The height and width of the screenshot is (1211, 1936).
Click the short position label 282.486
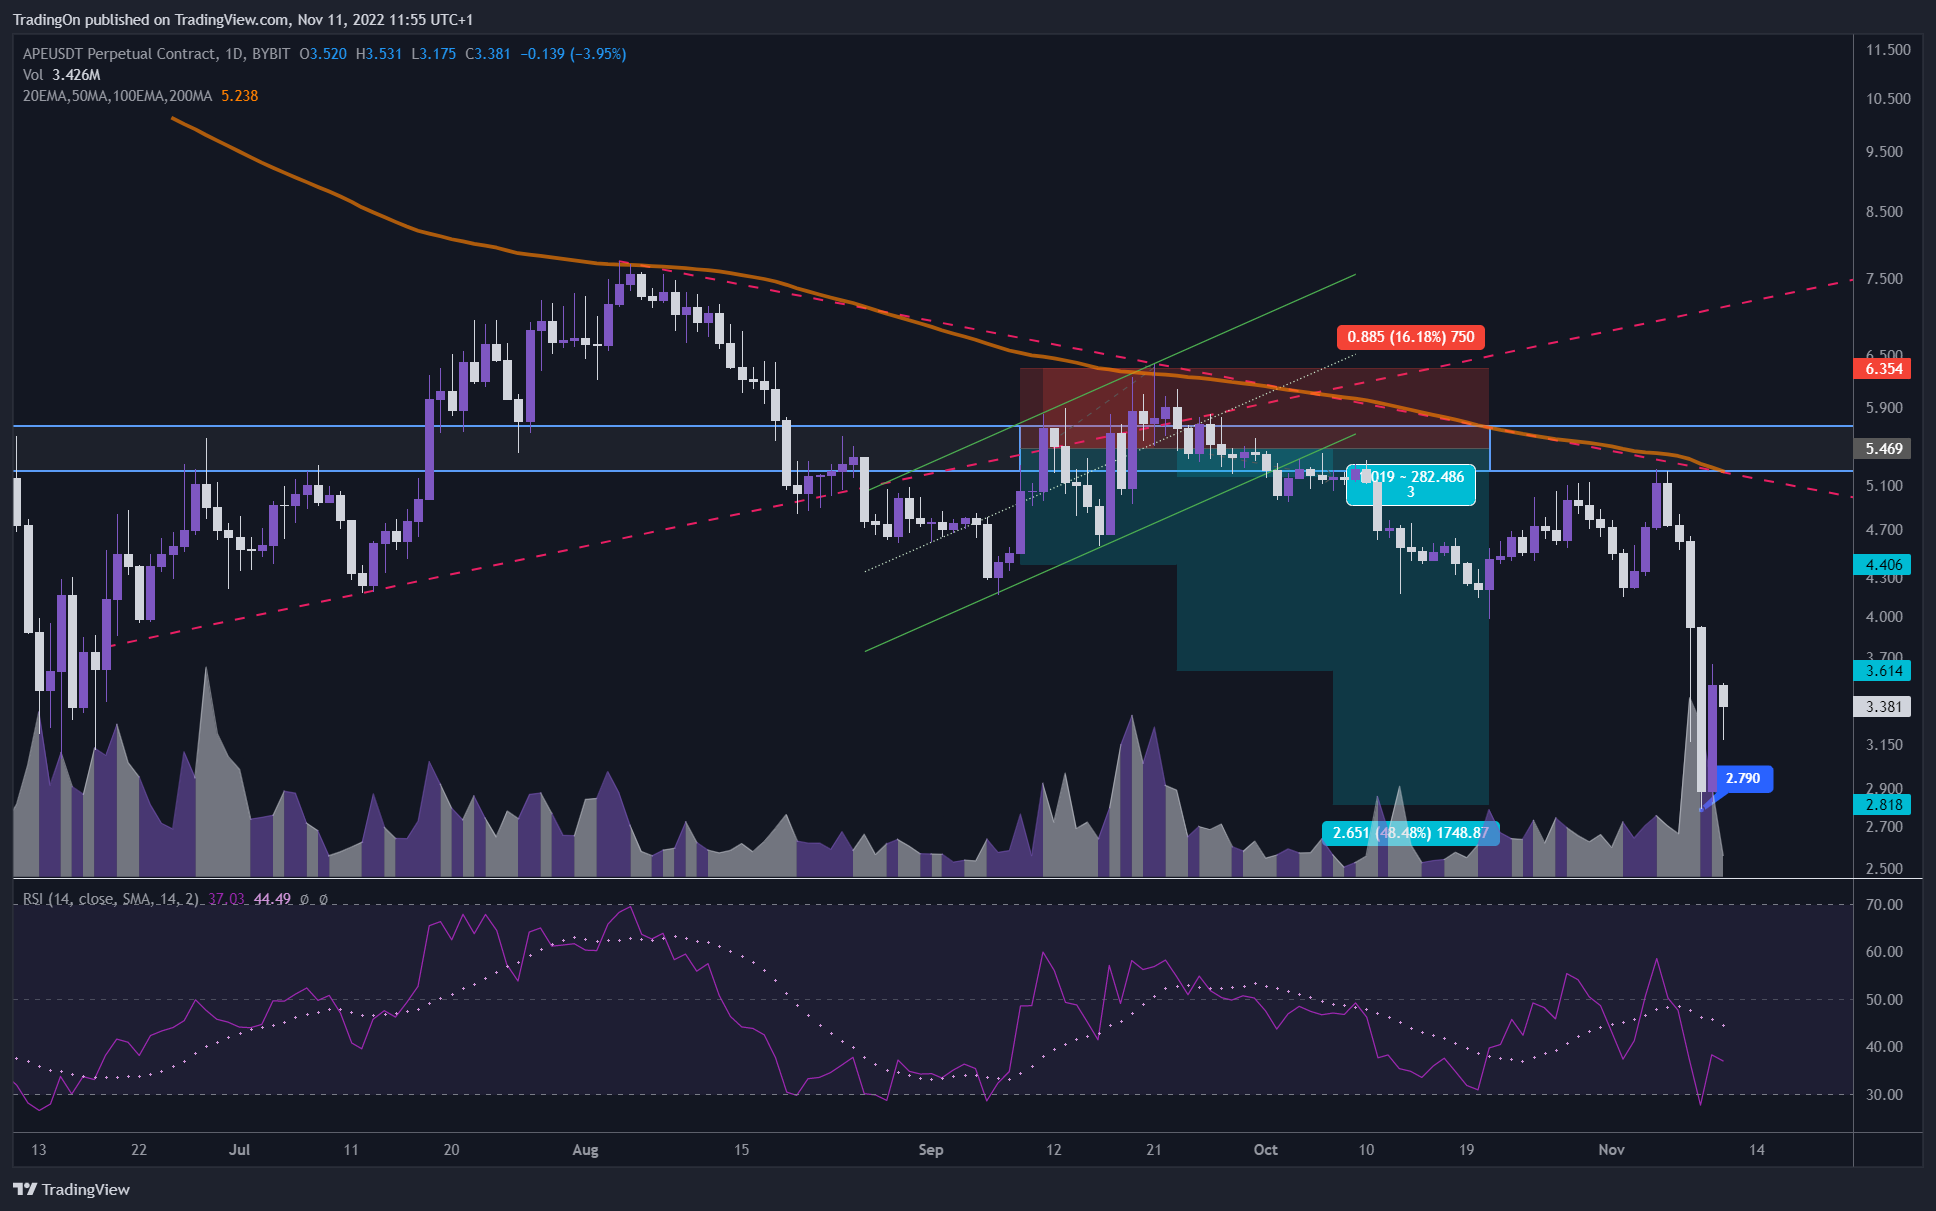[x=1411, y=484]
